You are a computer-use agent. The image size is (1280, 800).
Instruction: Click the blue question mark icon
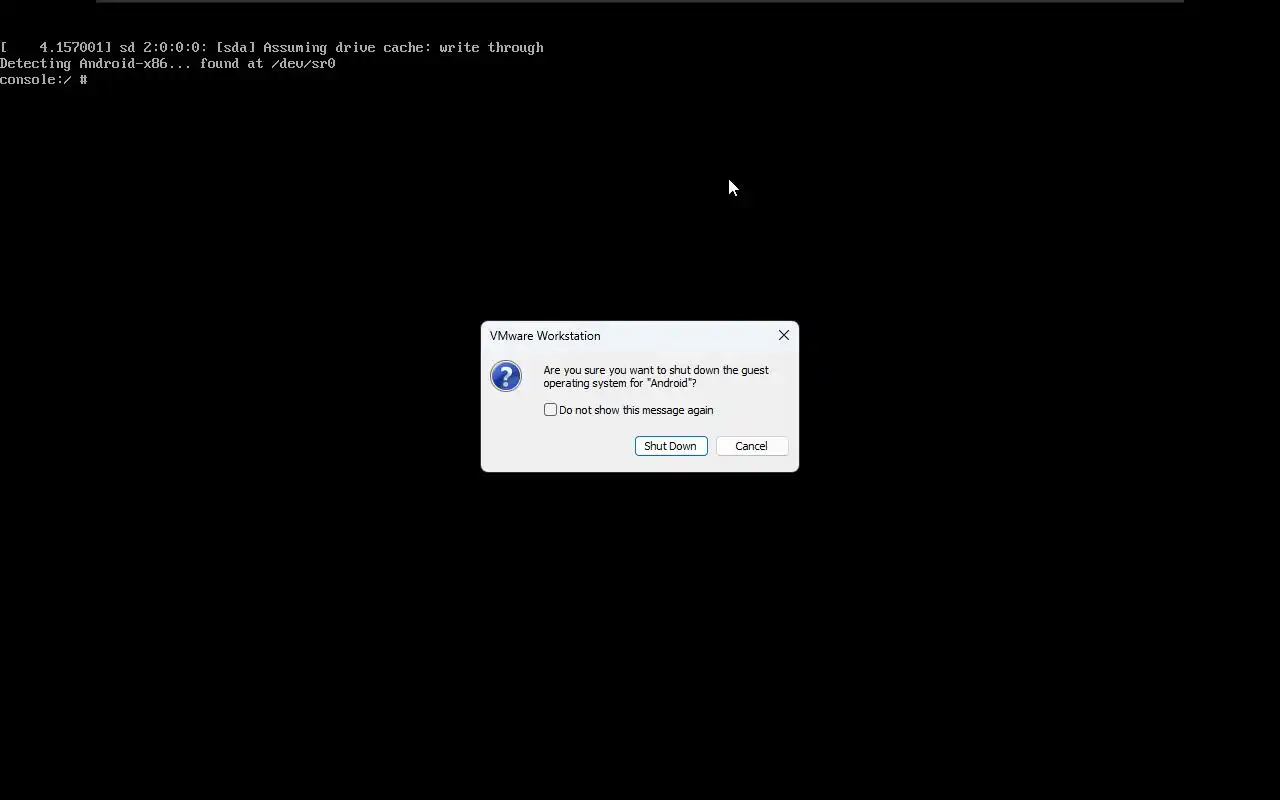point(506,376)
